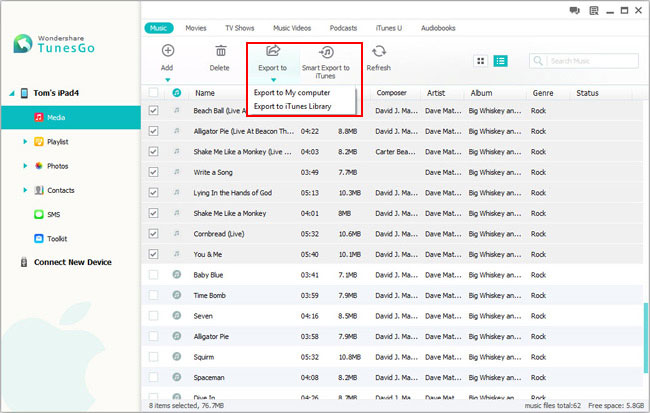Click the music icon beside Squirm
The height and width of the screenshot is (413, 650).
177,357
